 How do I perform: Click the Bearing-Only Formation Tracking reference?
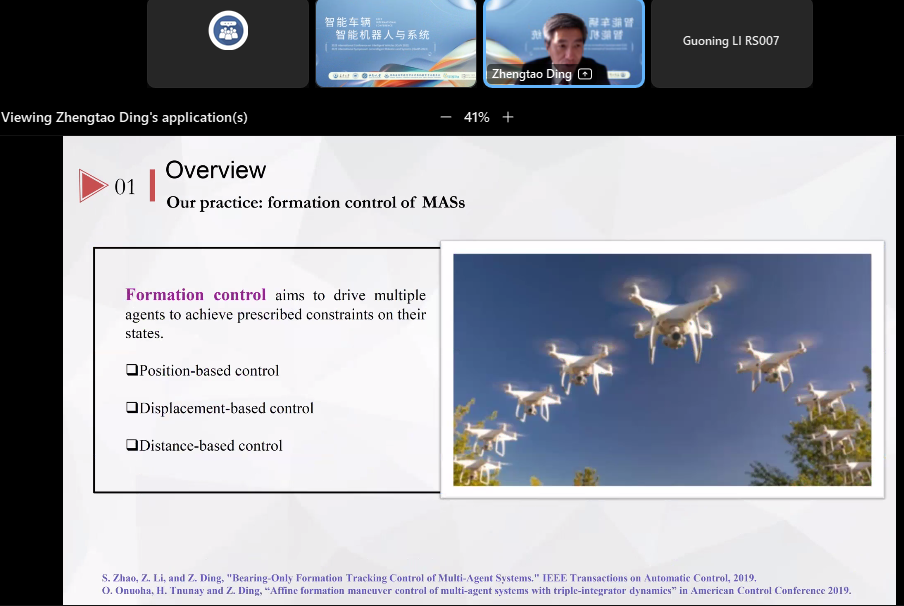[429, 578]
